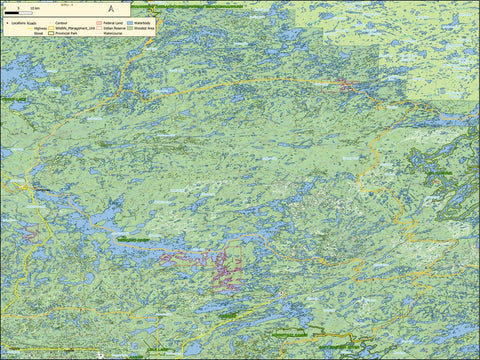Click the Indian Reserve legend swatch
The height and width of the screenshot is (360, 480).
(99, 28)
